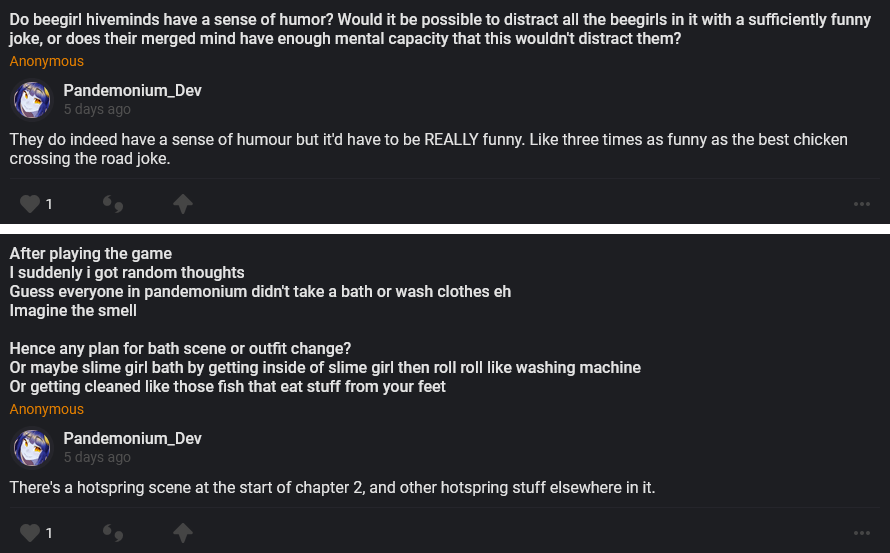890x553 pixels.
Task: Click the beegirl hivemind question text
Action: [440, 30]
